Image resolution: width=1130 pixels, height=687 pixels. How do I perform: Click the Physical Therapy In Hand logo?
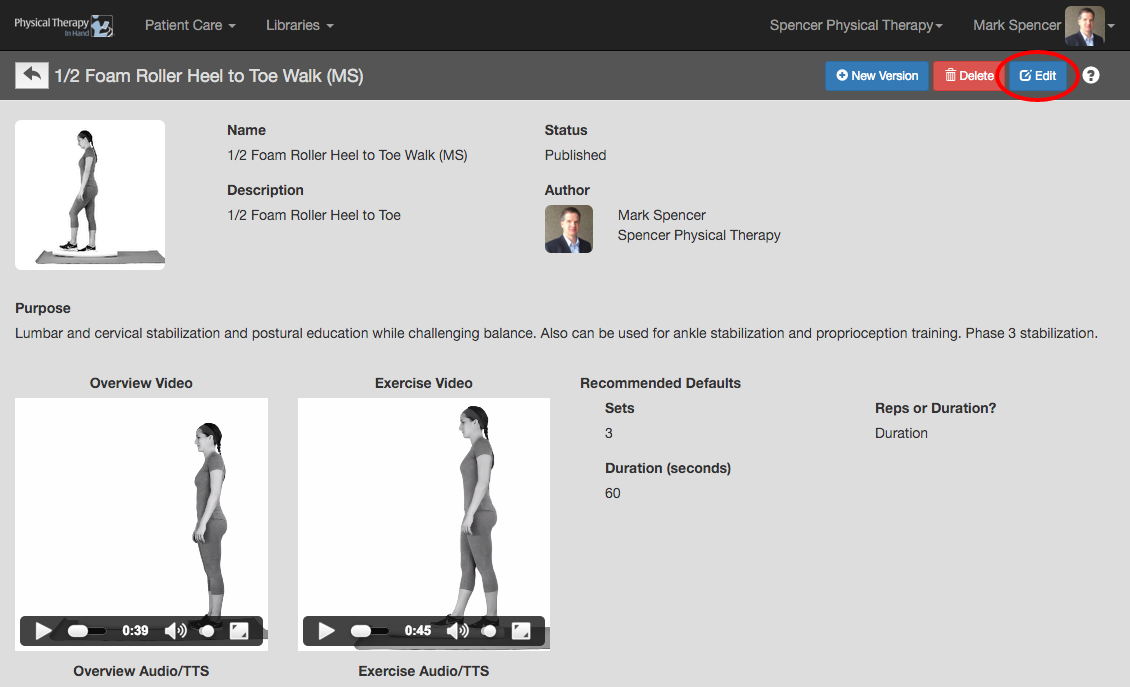(x=64, y=25)
